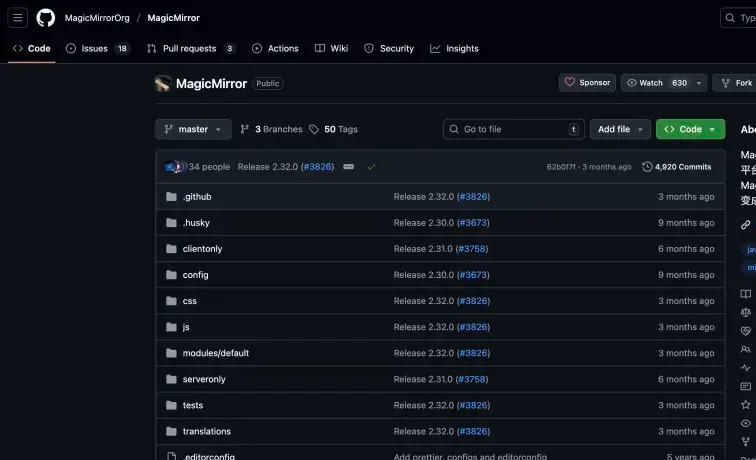
Task: Click the green commit status checkmark
Action: click(371, 167)
